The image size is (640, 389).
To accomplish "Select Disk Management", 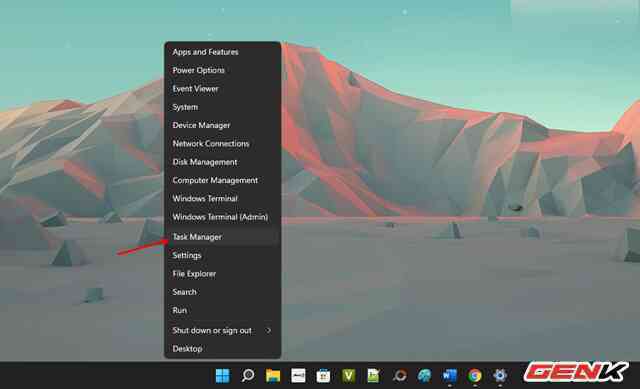I will (x=222, y=162).
